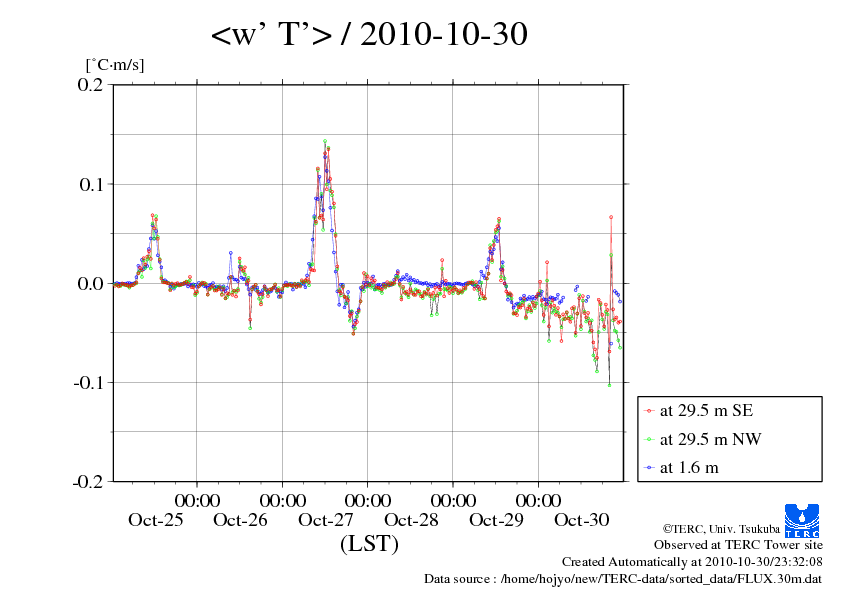Click the Data source file path line

(x=623, y=579)
